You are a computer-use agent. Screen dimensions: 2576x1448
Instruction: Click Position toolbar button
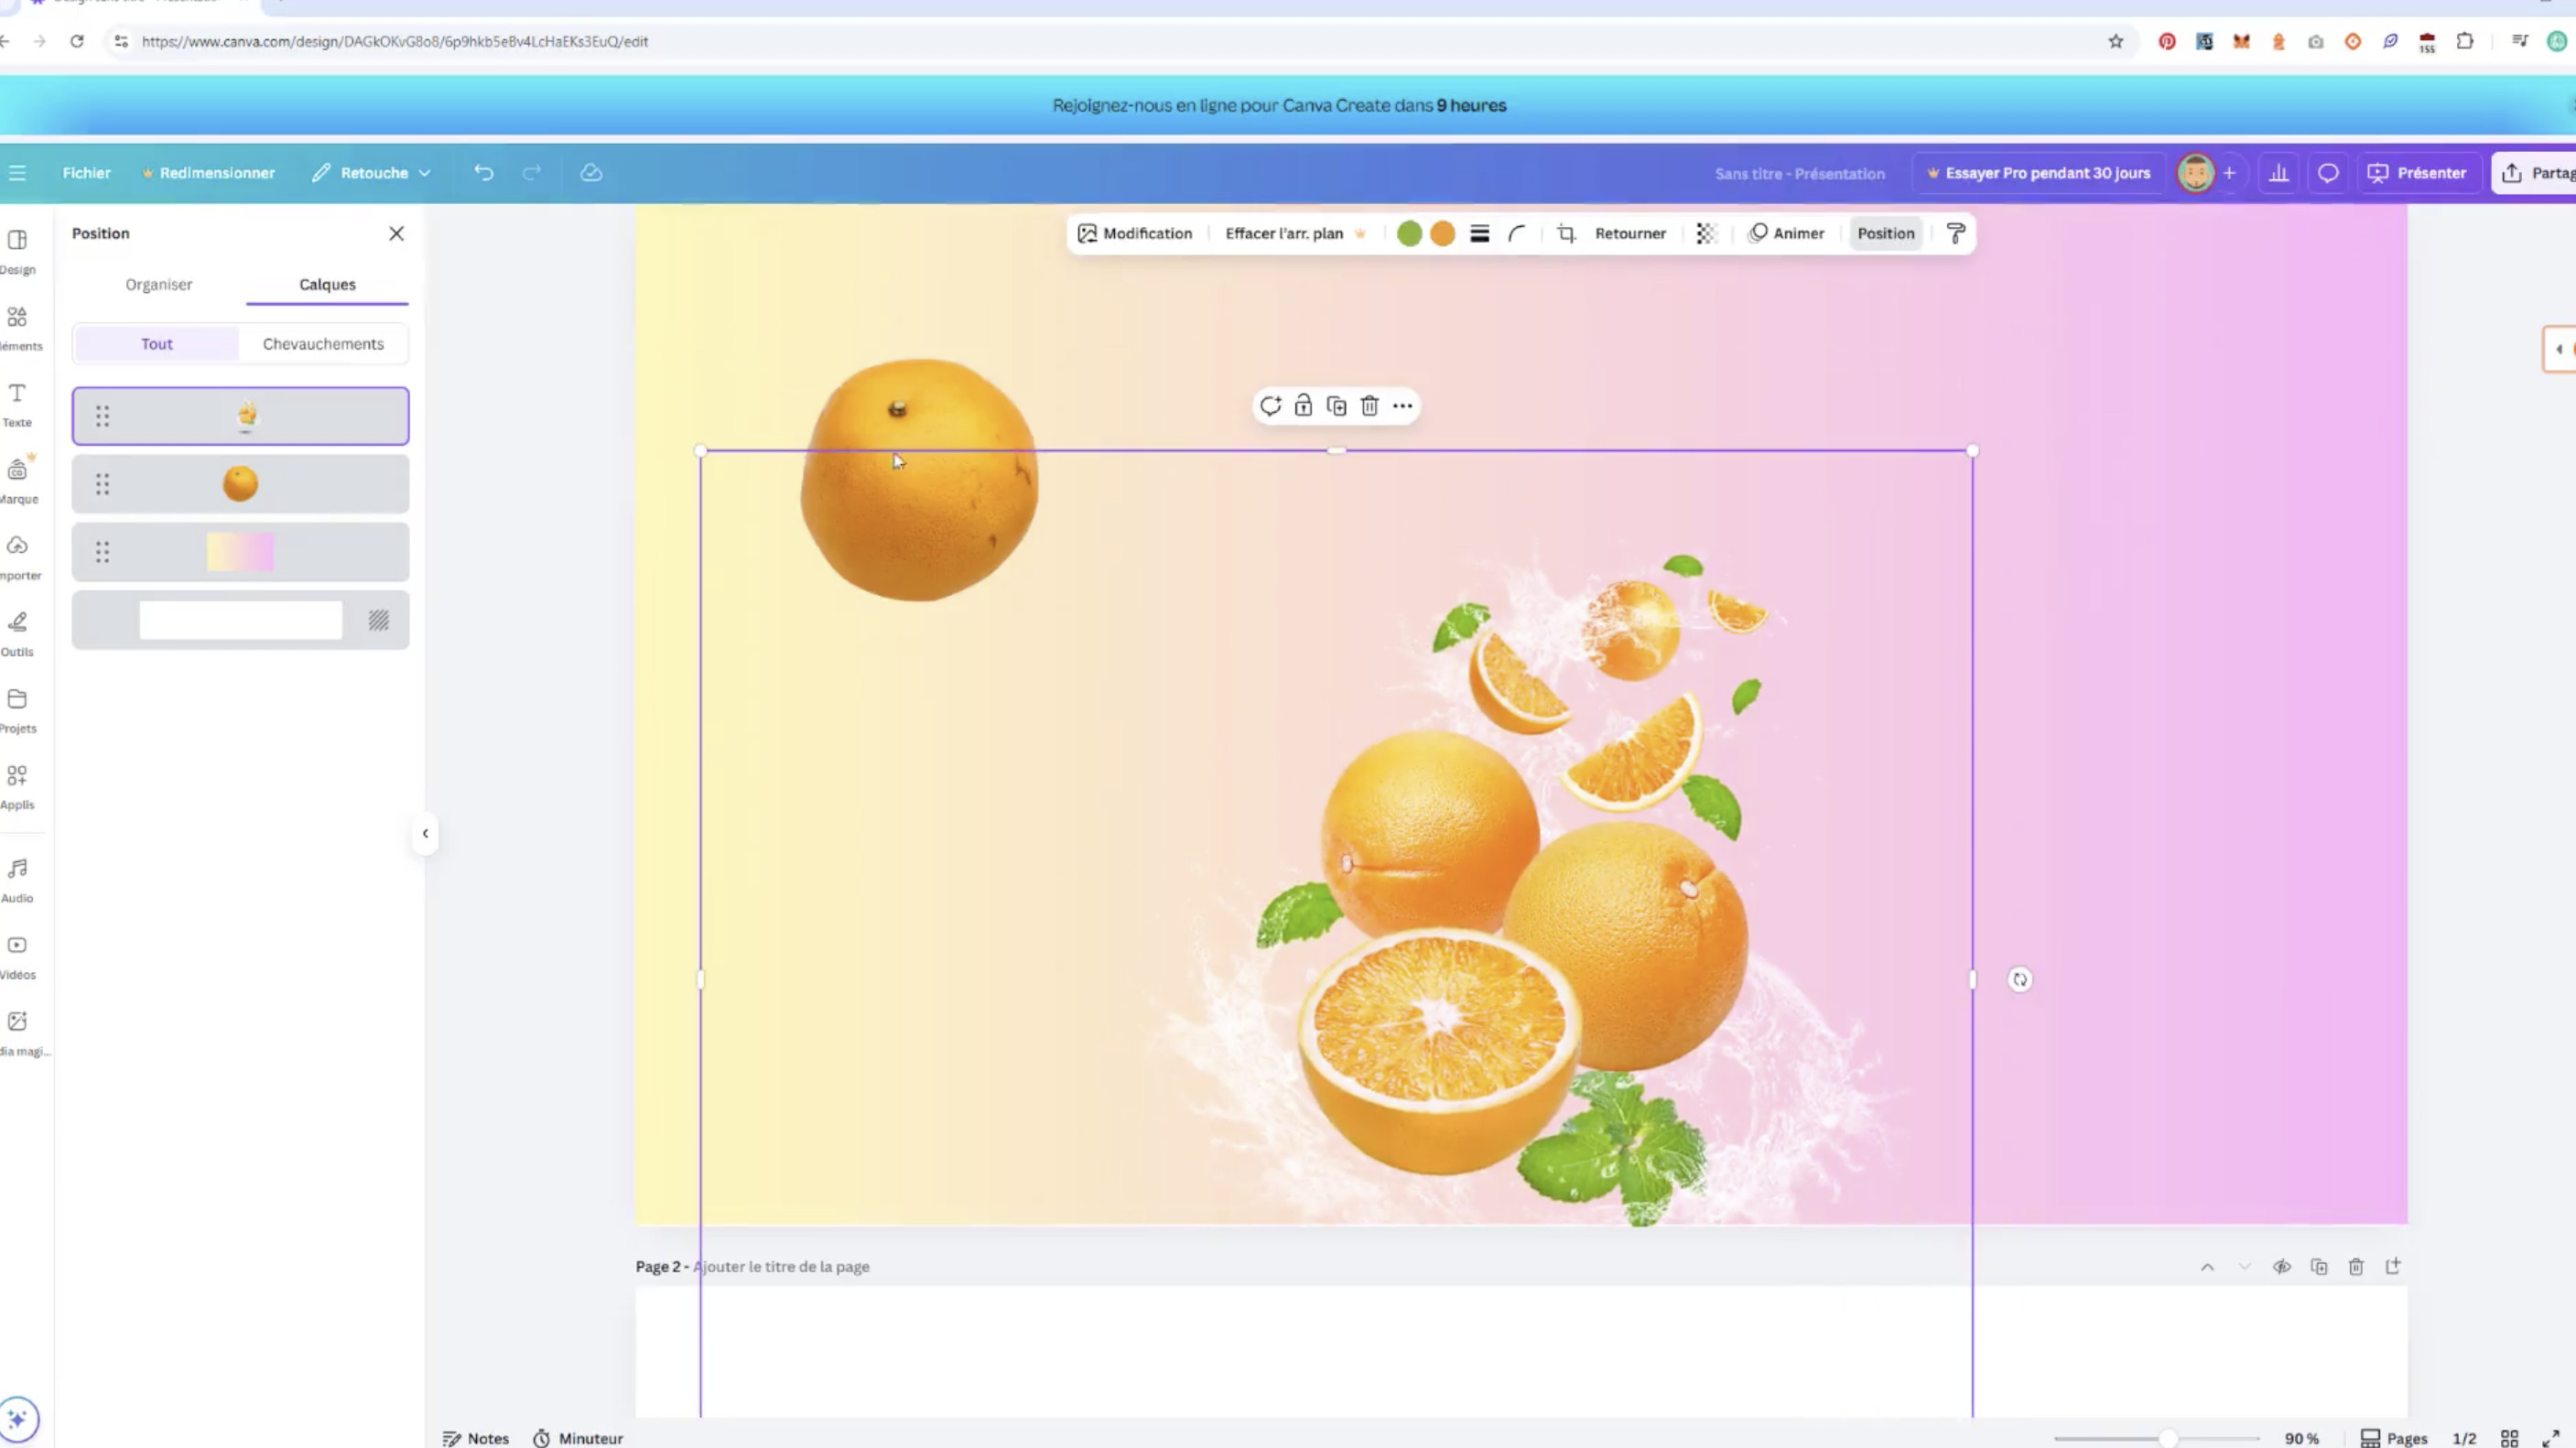pos(1885,234)
